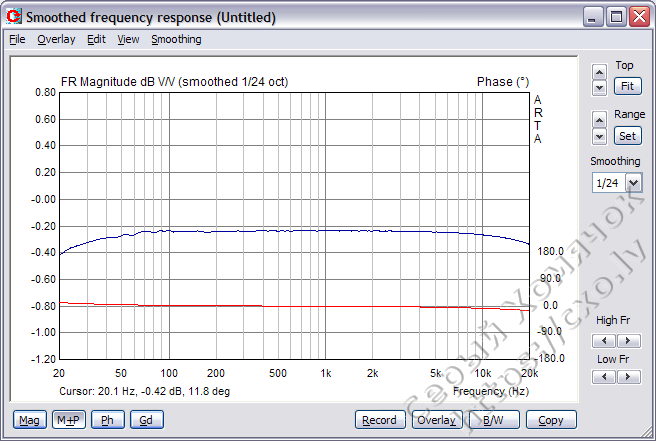Decrease range with Range down arrow
656x441 pixels.
(x=600, y=136)
